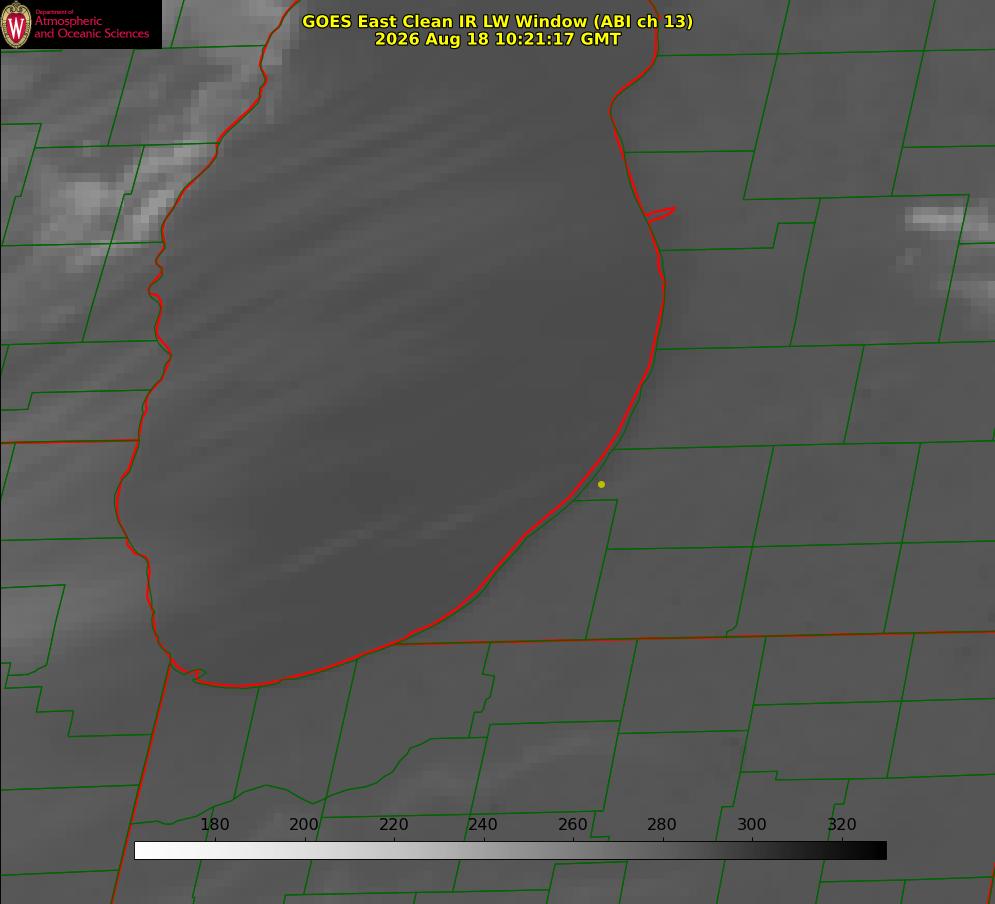The width and height of the screenshot is (995, 904).
Task: Click the 300 label above the colorbar
Action: click(751, 824)
